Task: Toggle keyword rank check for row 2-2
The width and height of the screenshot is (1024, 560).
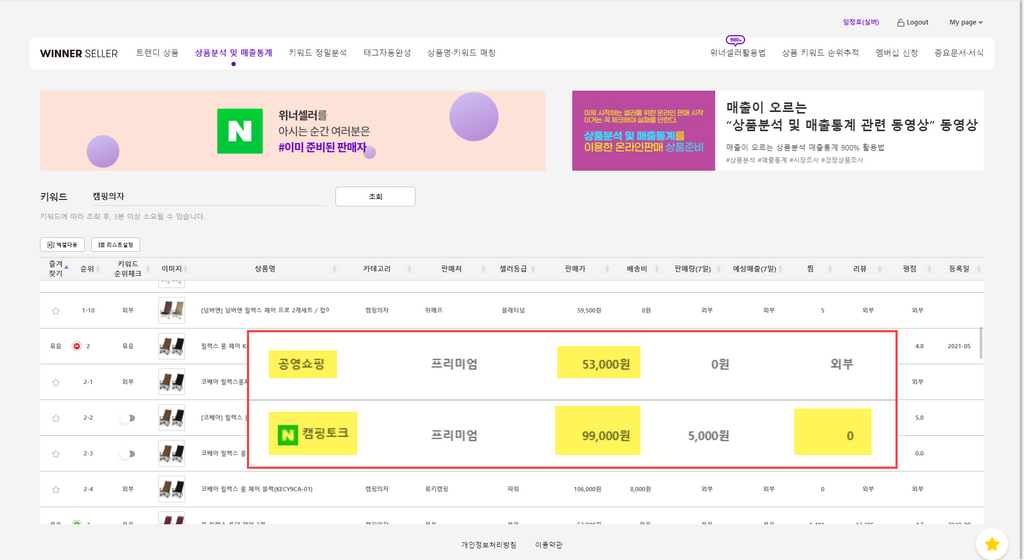Action: click(128, 418)
